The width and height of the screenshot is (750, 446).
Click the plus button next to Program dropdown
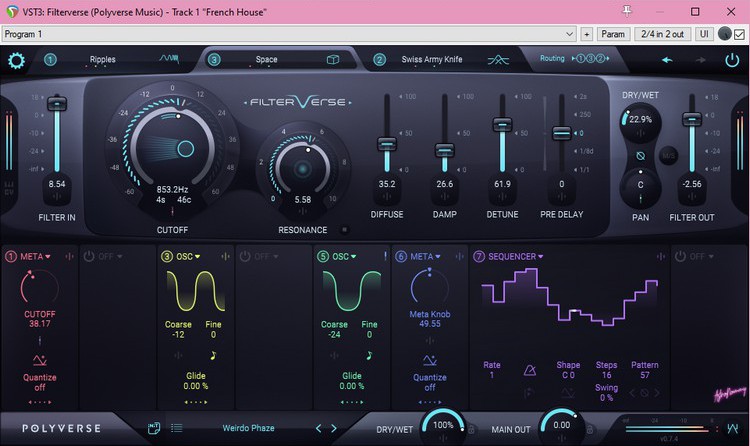[x=586, y=34]
